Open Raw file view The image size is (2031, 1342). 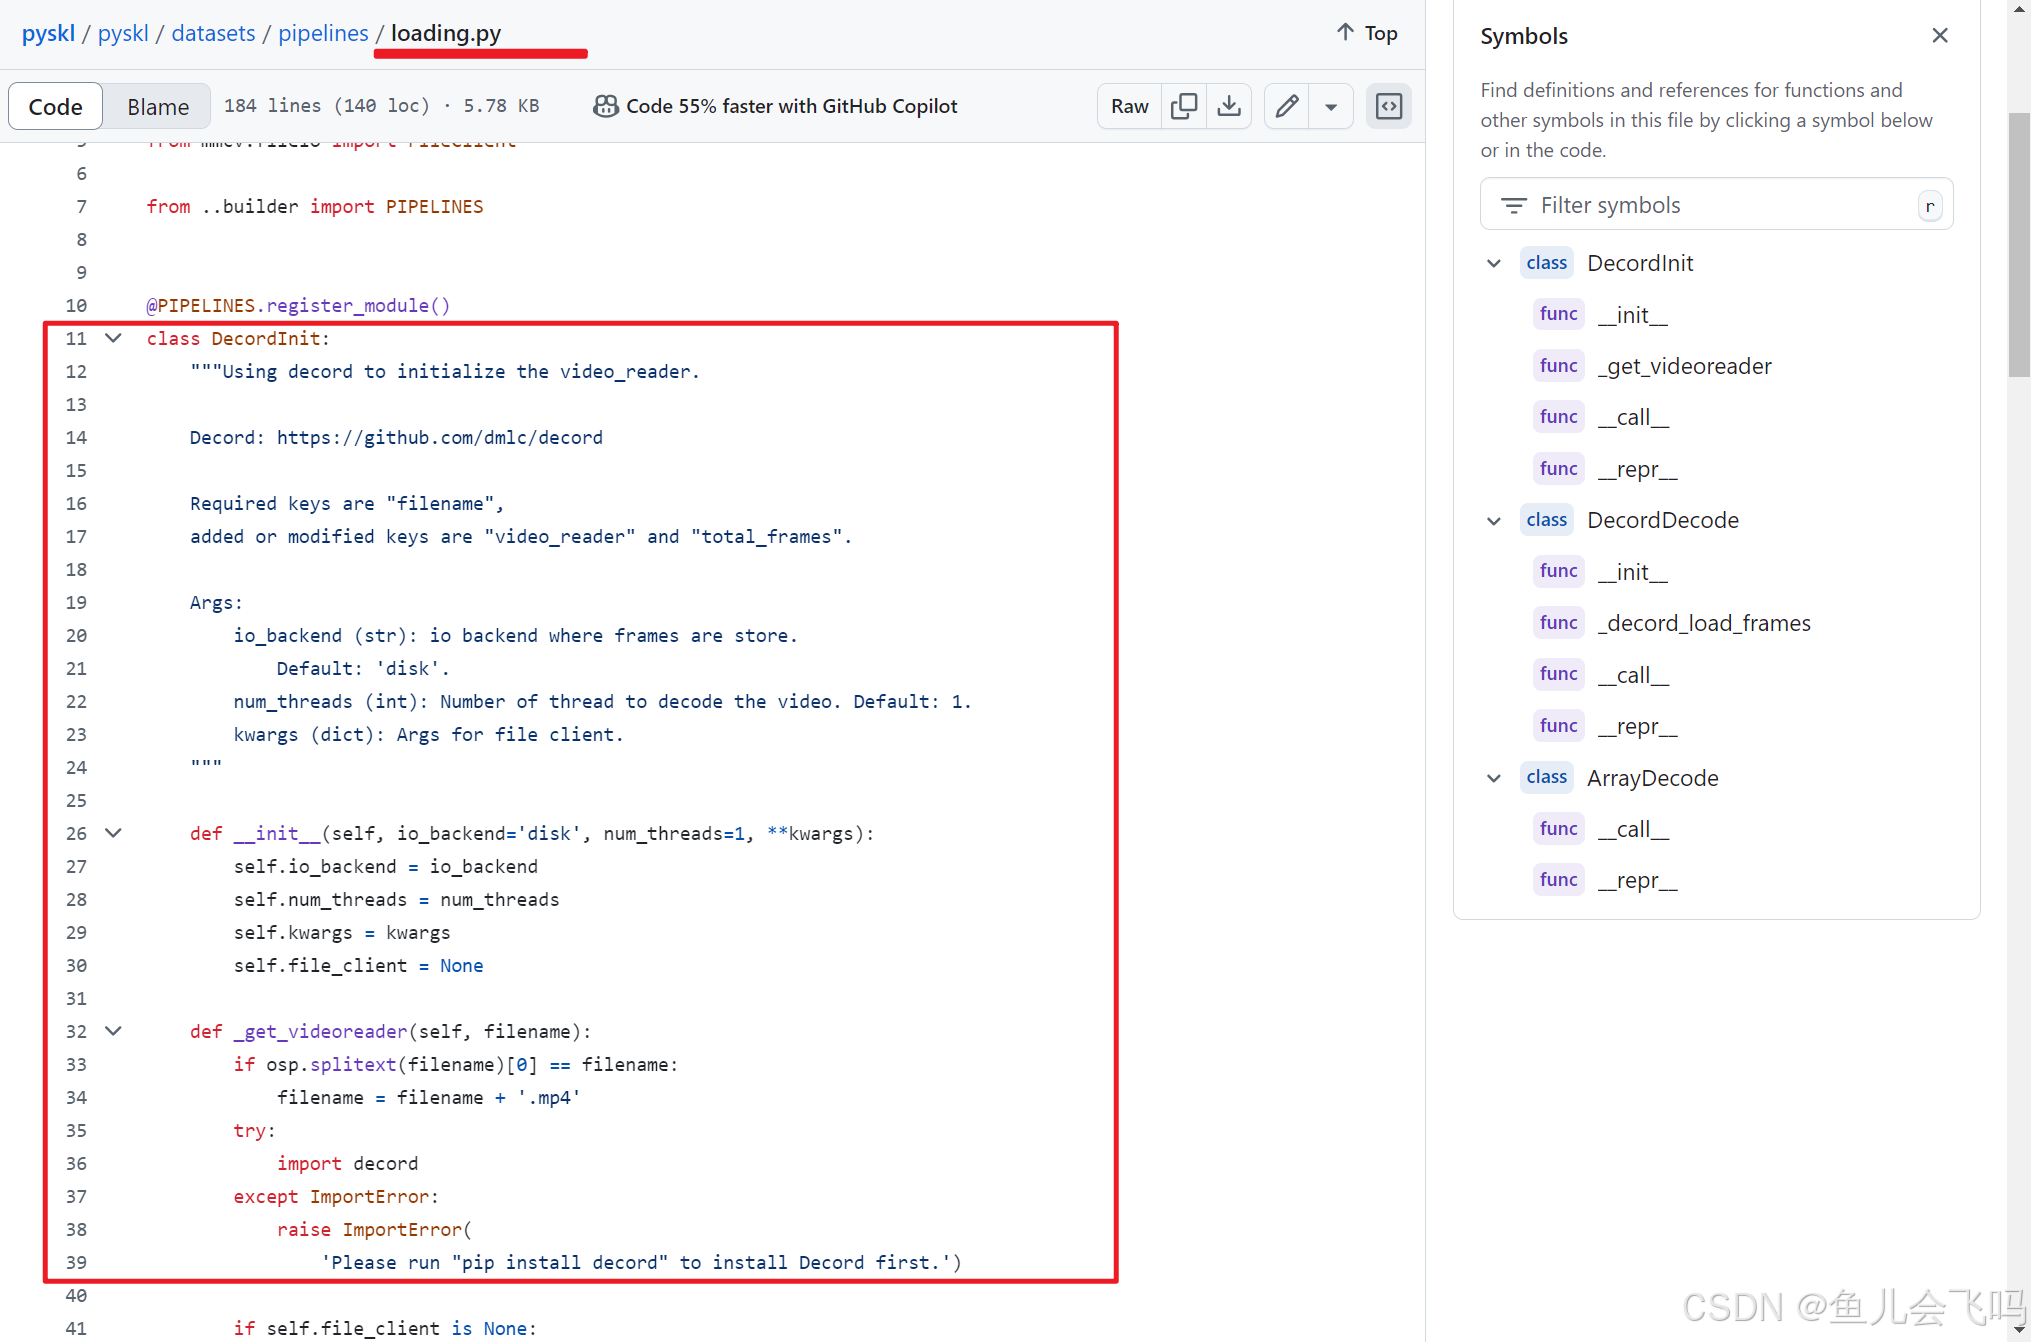pos(1129,106)
